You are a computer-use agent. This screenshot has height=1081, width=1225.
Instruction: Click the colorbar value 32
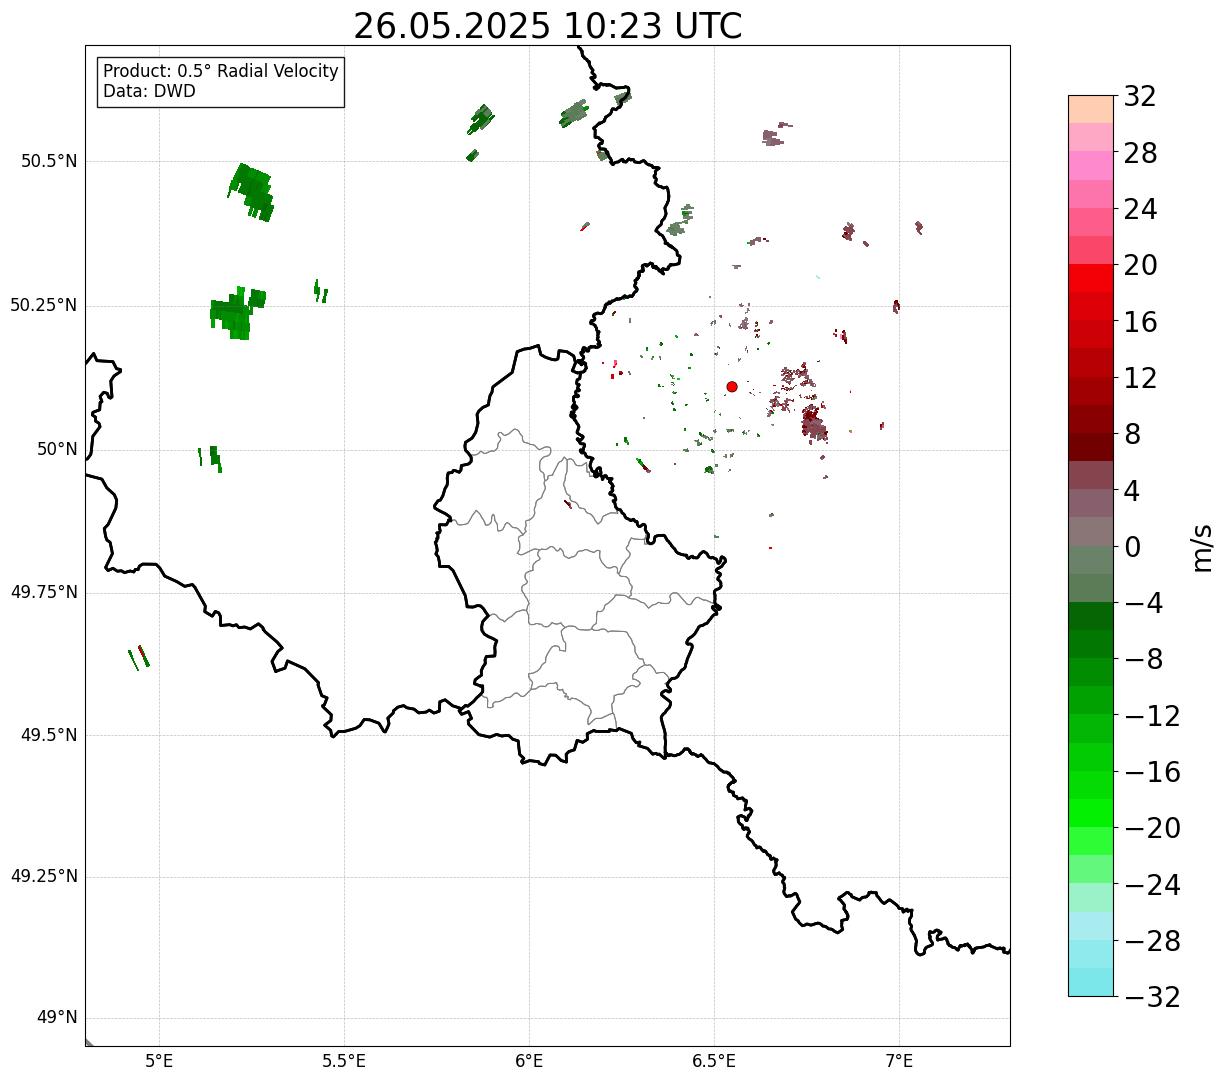1140,97
